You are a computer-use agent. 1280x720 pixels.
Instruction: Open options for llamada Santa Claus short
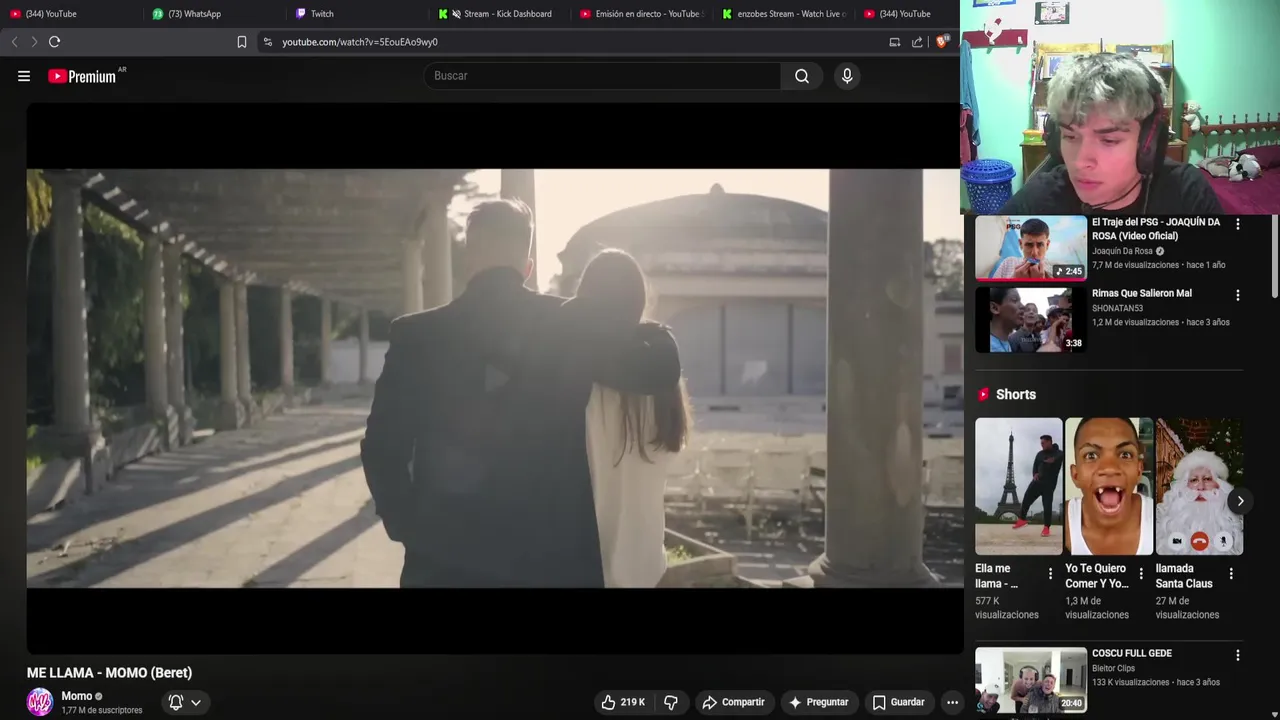1231,573
